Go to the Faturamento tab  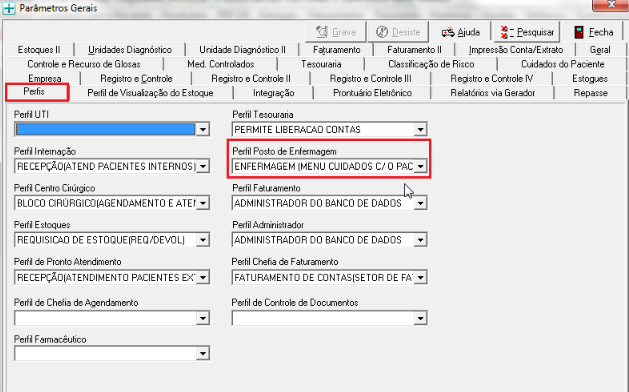[x=337, y=50]
